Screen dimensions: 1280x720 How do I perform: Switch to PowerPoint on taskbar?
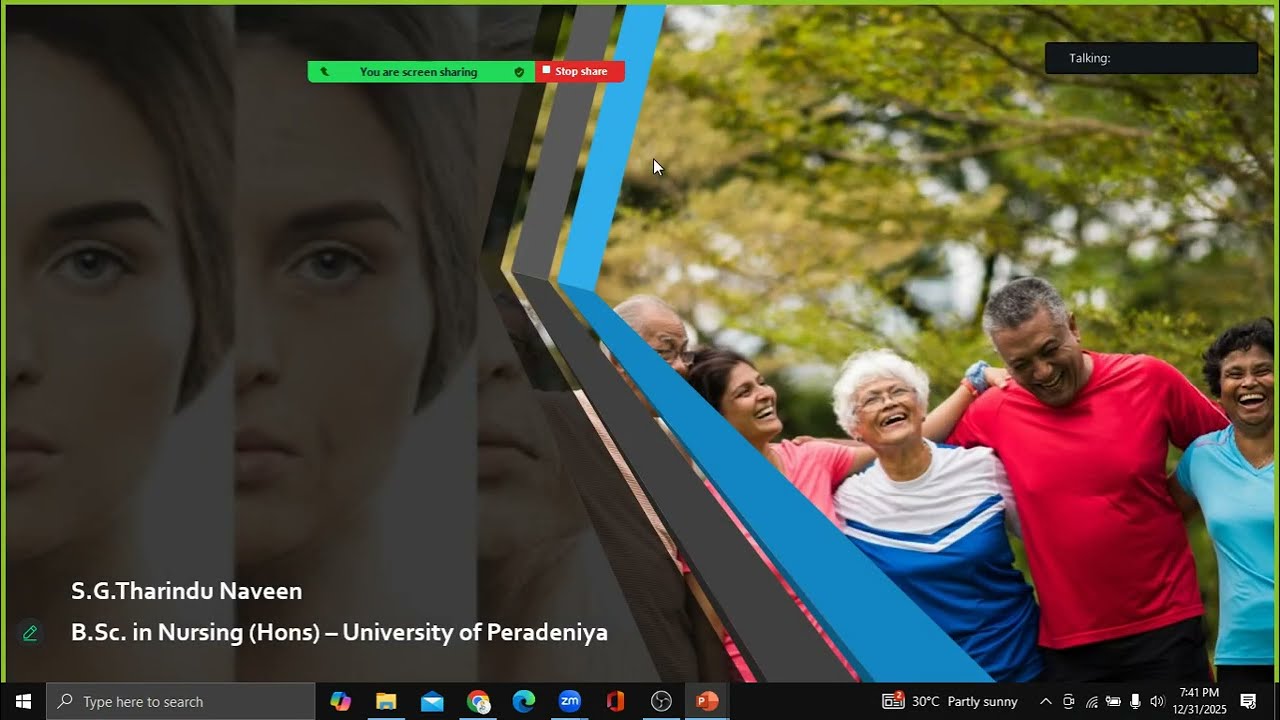(x=707, y=701)
